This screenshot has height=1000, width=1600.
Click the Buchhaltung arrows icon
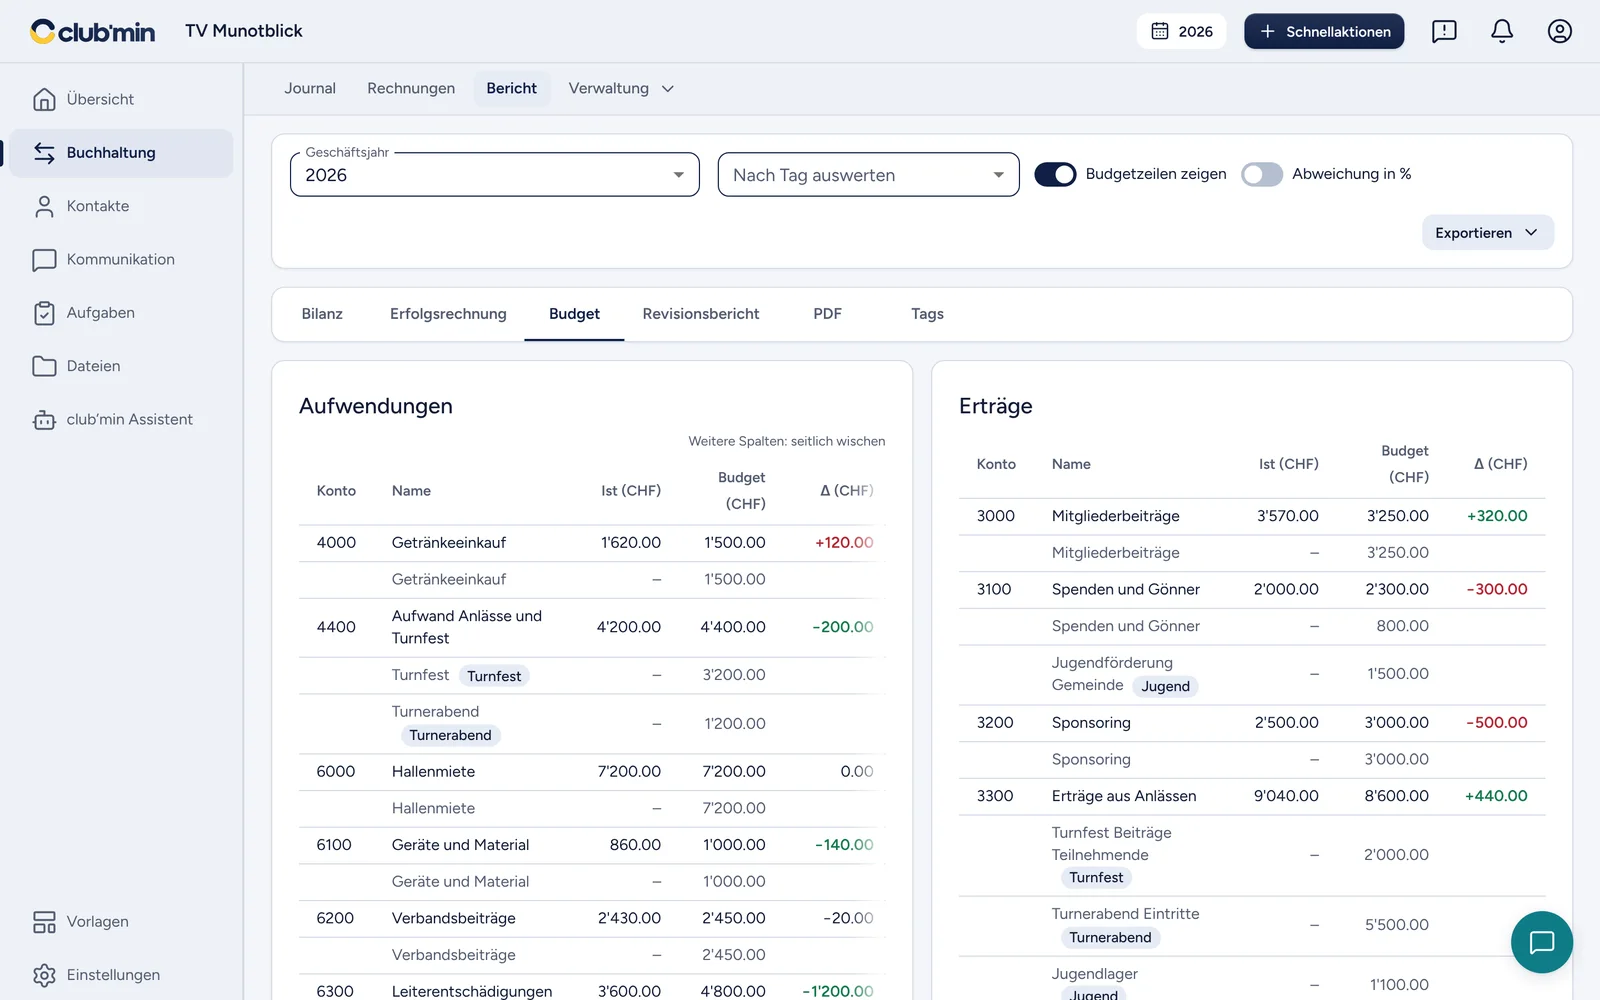click(44, 153)
